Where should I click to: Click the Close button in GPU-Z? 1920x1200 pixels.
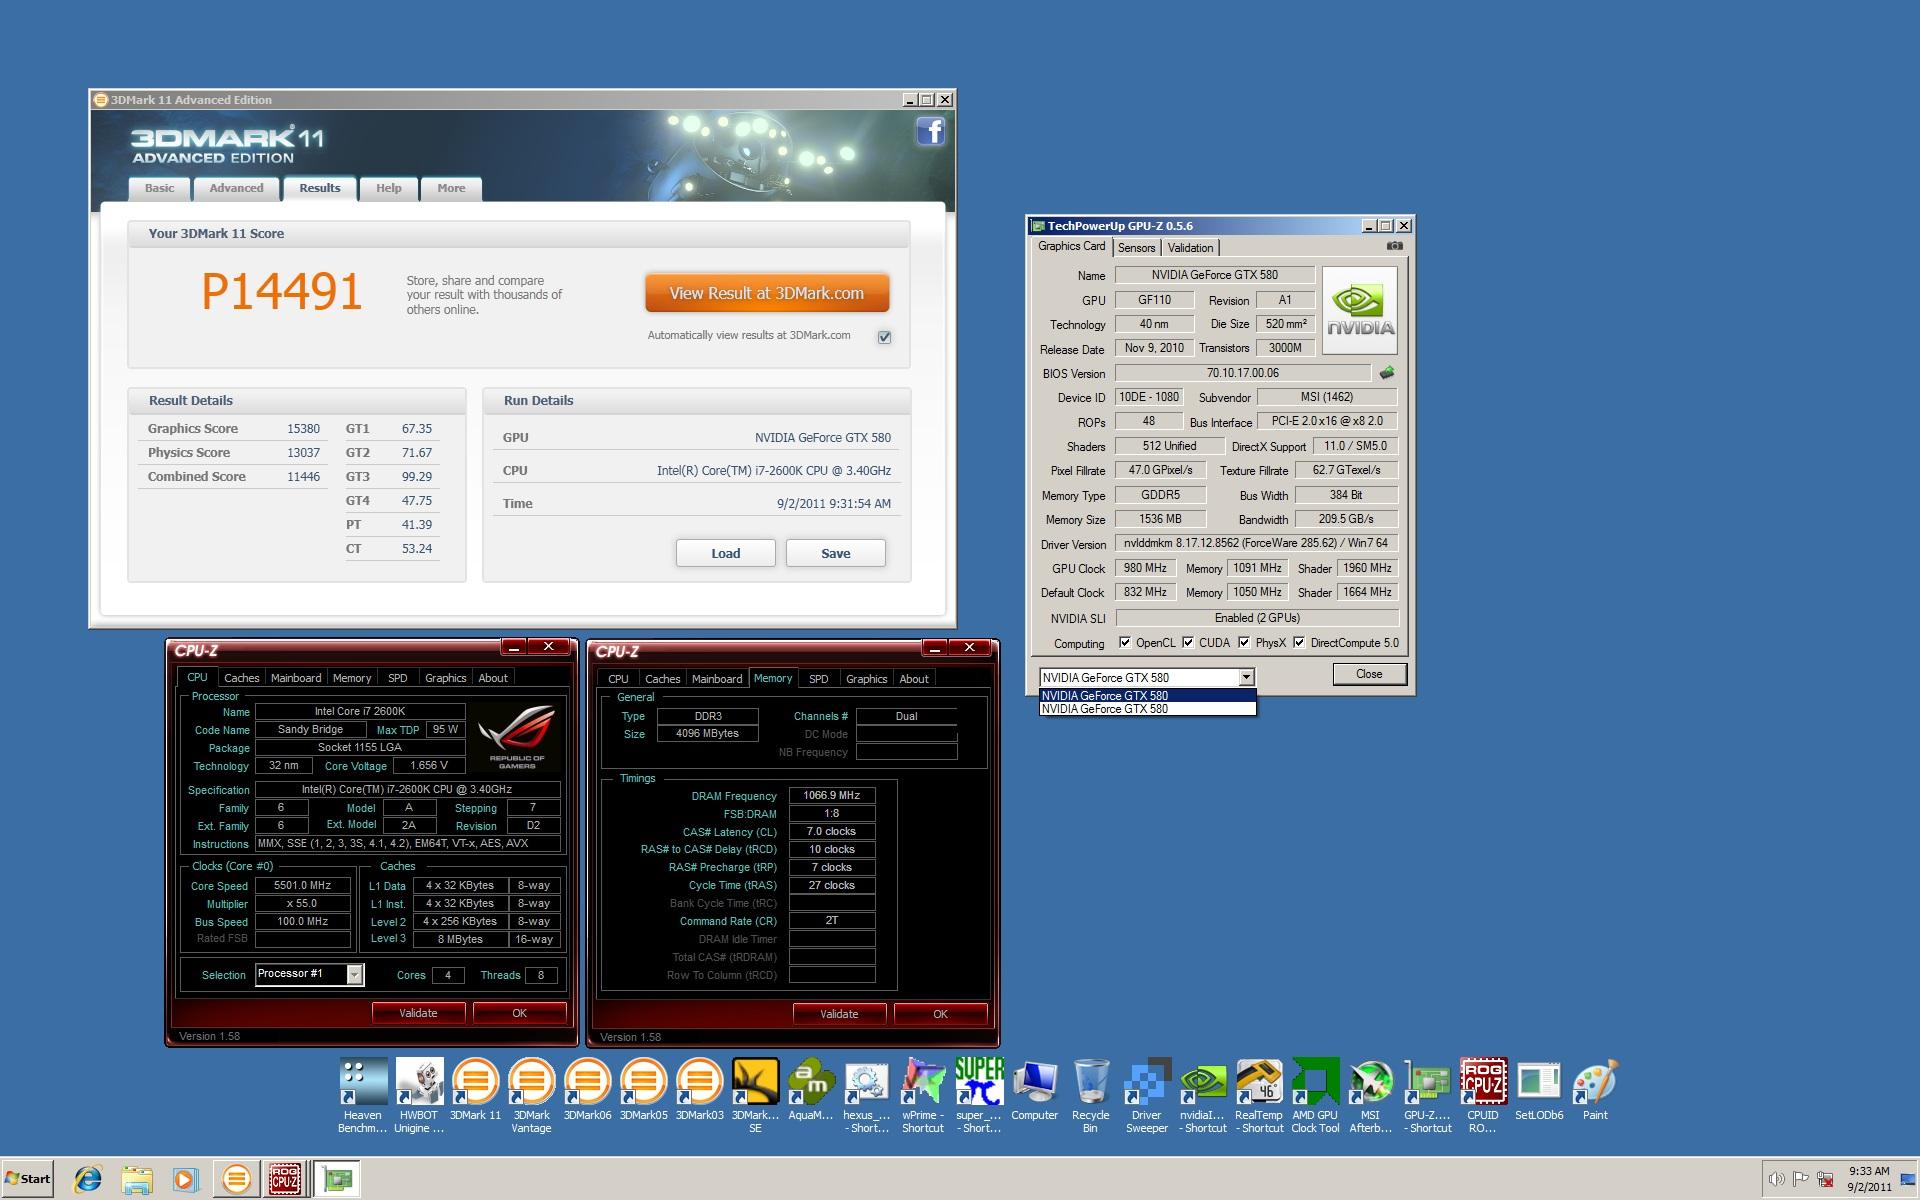click(1369, 674)
